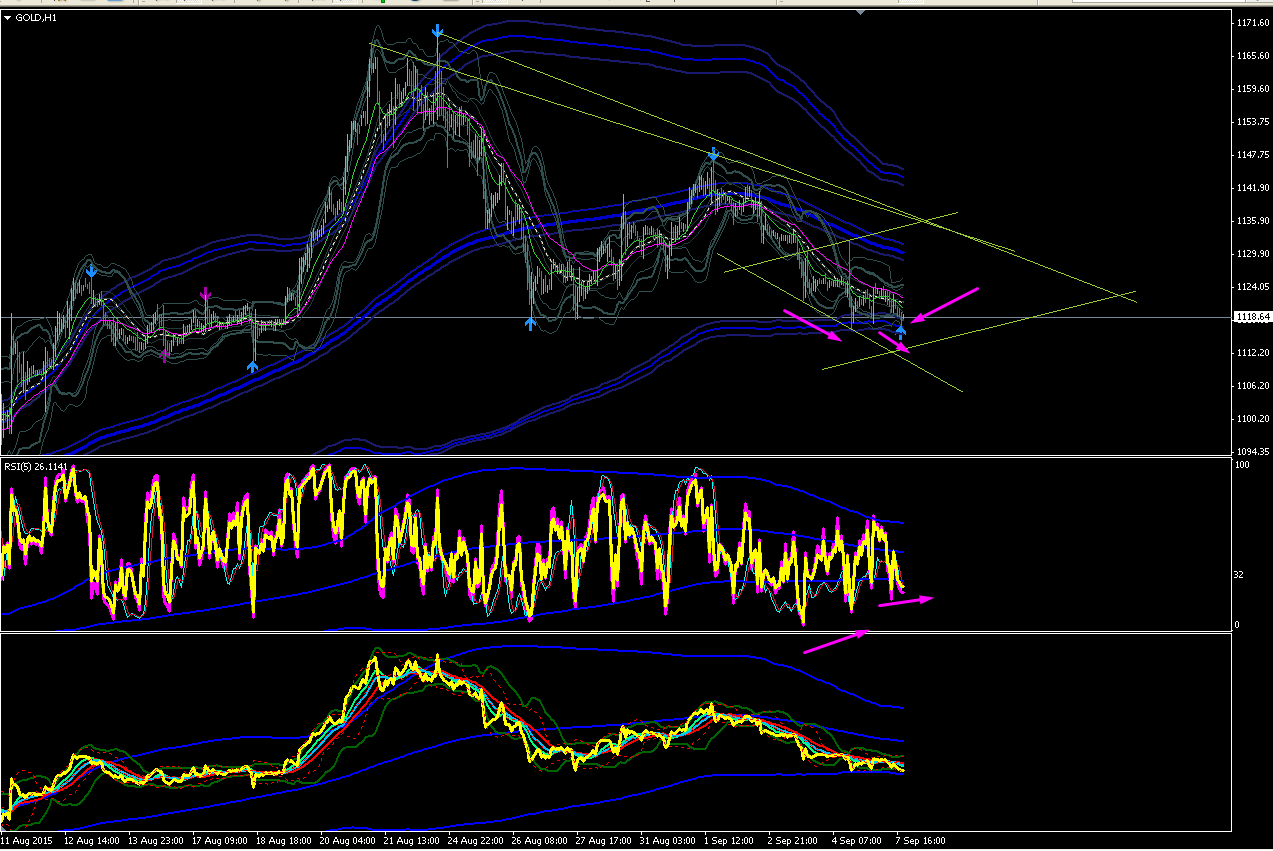The height and width of the screenshot is (851, 1273).
Task: Click the 1135.90 price scale value
Action: (1252, 220)
